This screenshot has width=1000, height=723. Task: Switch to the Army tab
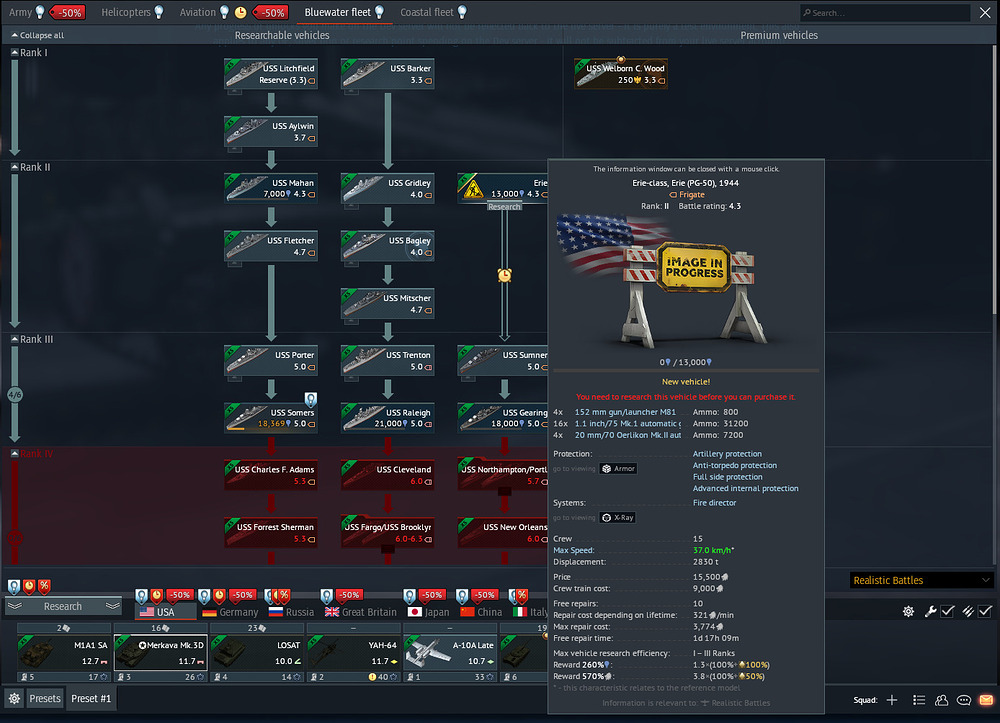(x=20, y=12)
